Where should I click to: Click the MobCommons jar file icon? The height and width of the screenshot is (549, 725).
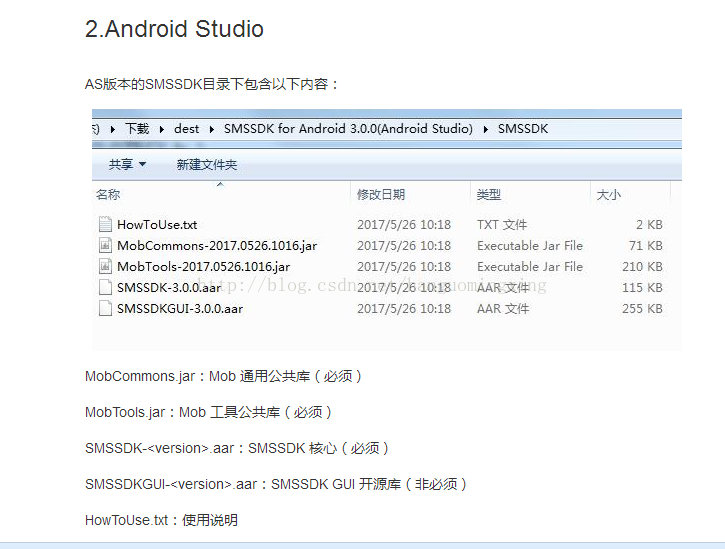tap(105, 245)
